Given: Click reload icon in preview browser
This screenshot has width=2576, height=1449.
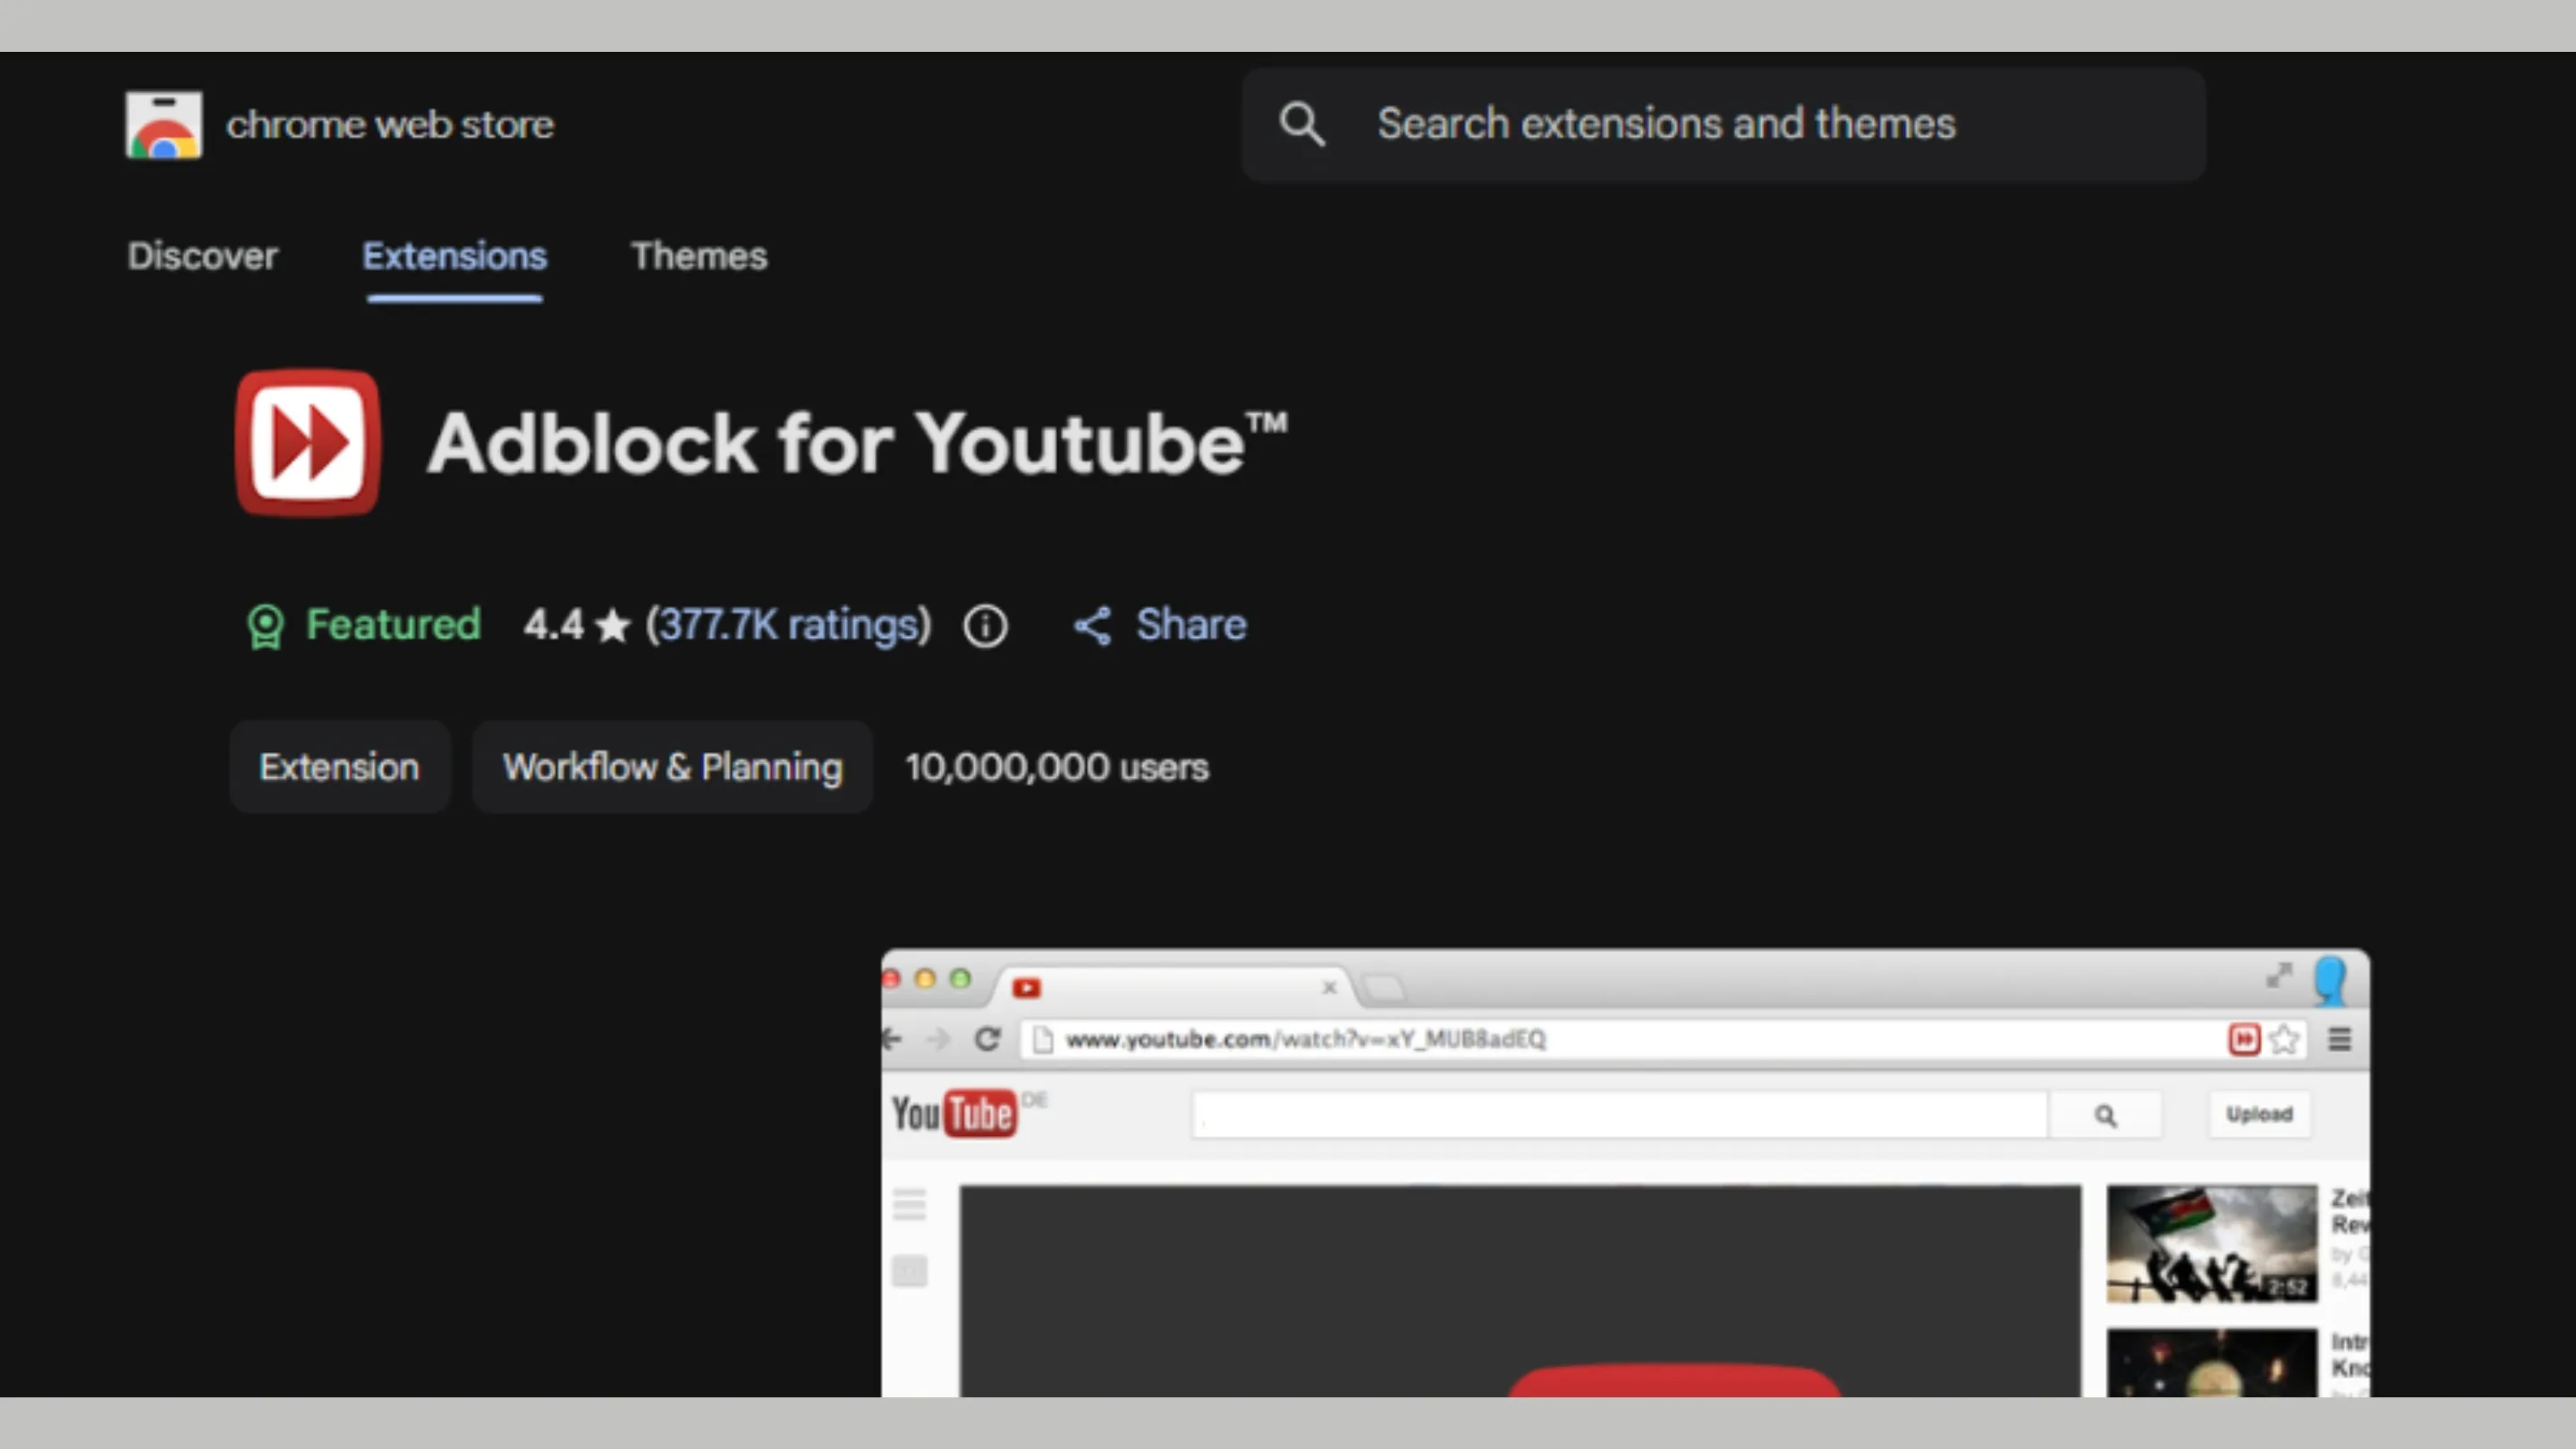Looking at the screenshot, I should point(987,1039).
